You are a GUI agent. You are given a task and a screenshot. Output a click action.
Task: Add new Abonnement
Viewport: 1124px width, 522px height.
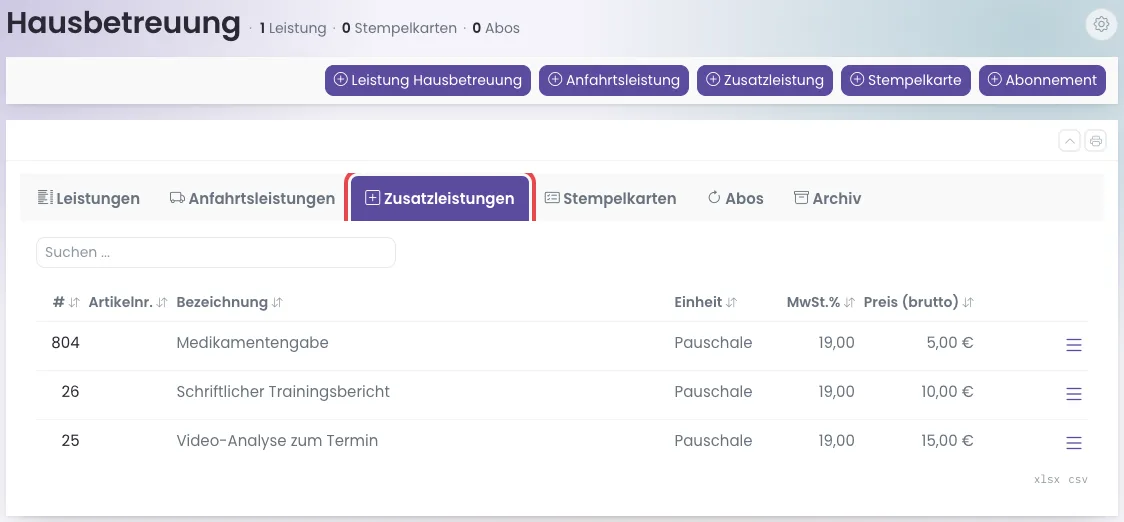(x=1042, y=80)
